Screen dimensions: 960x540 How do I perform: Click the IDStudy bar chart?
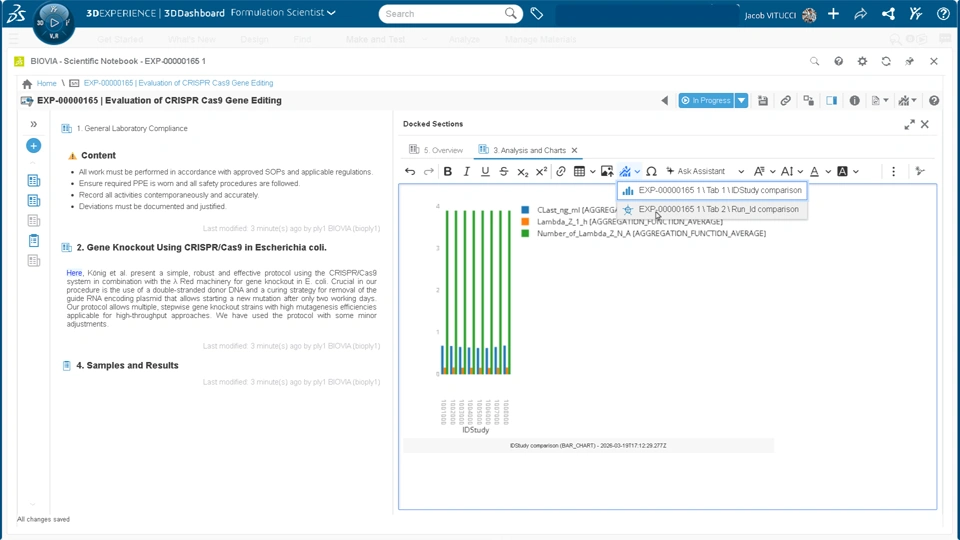point(476,291)
